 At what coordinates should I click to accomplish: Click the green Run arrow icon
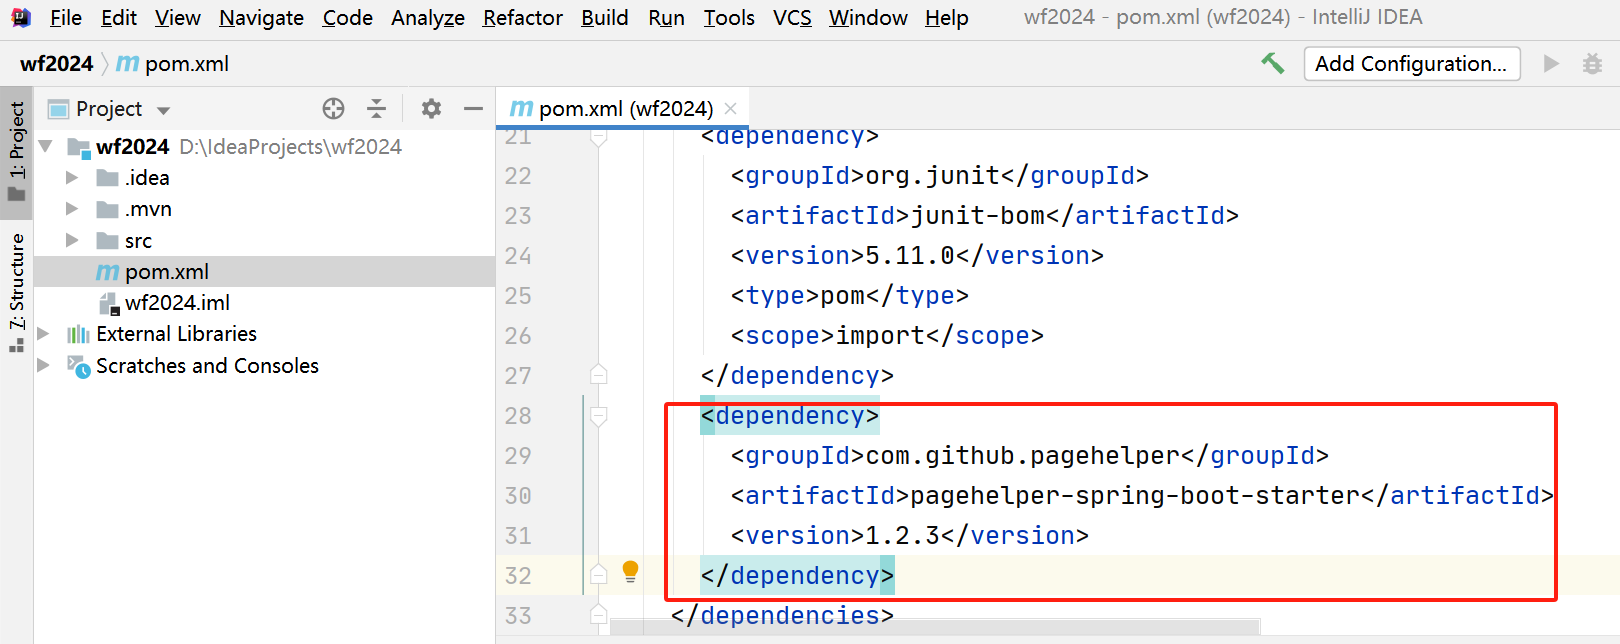coord(1551,64)
